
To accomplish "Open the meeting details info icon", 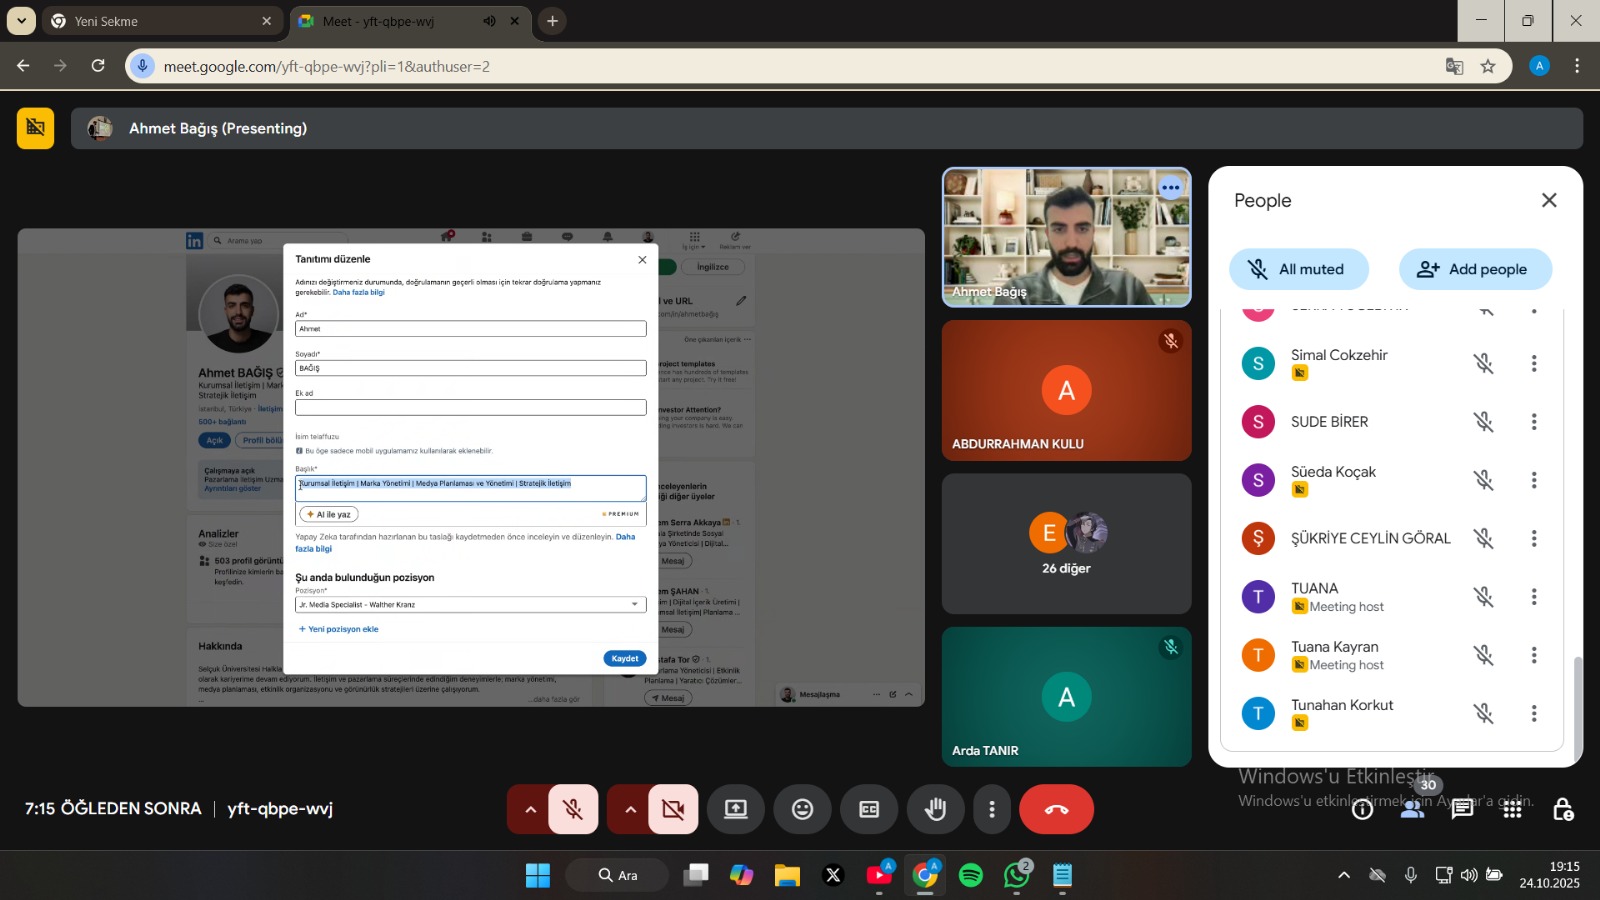I will 1362,810.
